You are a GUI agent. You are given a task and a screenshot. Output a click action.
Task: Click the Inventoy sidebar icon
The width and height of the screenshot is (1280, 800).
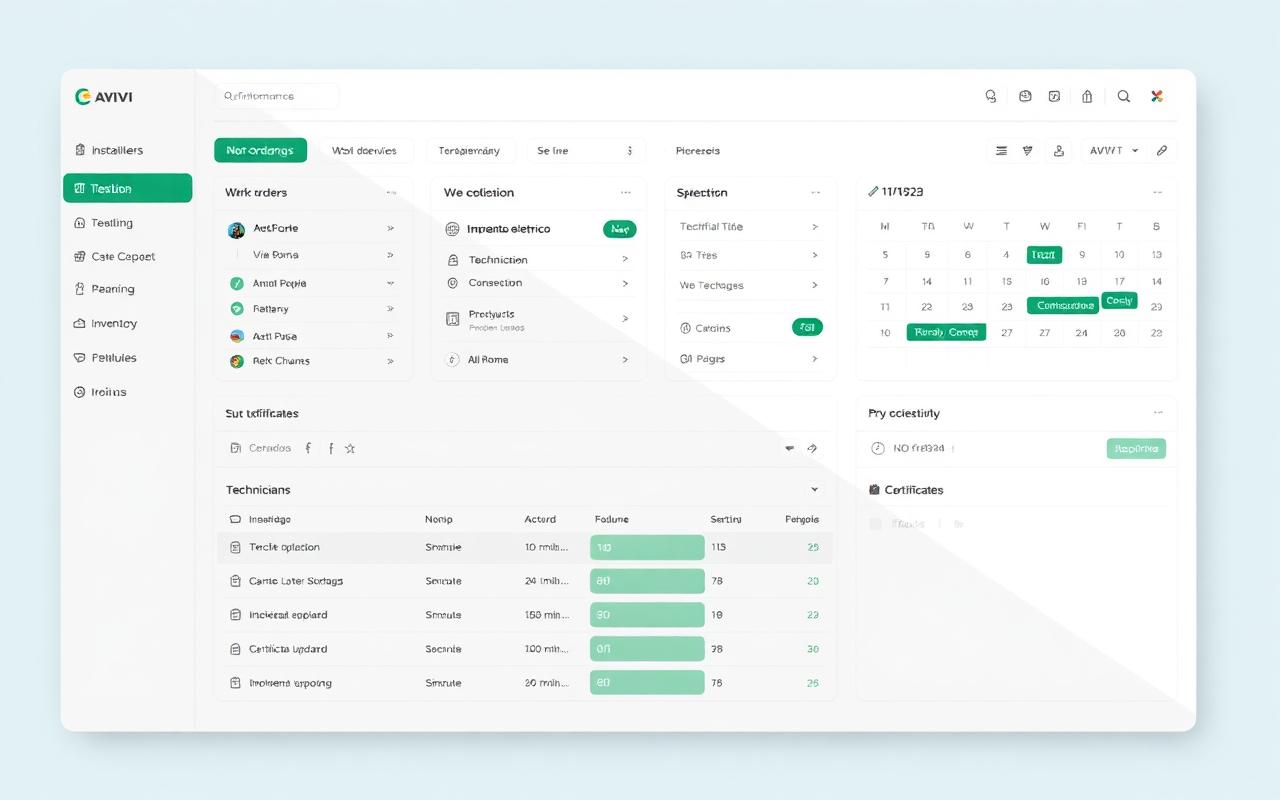[80, 324]
